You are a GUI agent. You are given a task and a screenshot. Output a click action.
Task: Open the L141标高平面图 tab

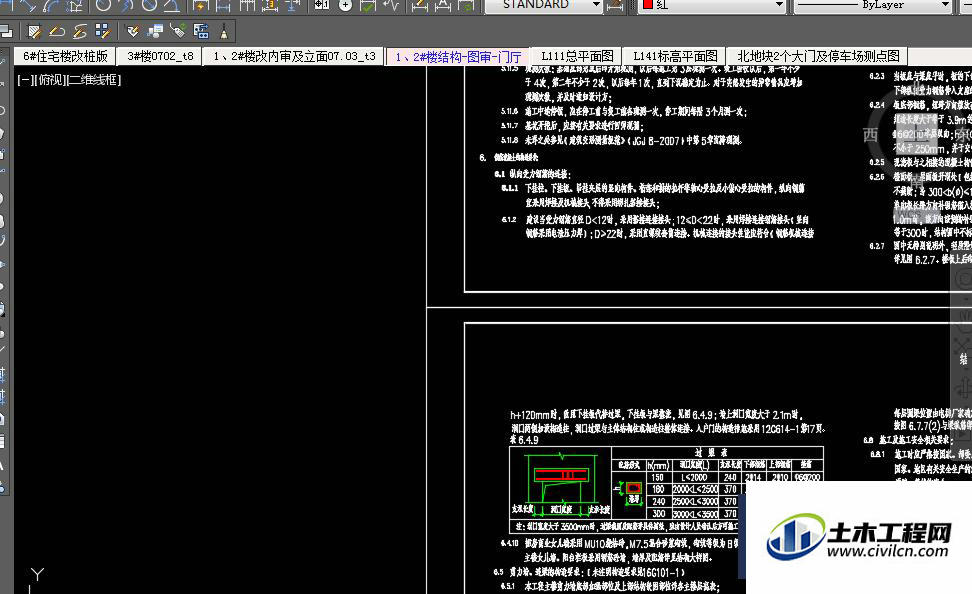click(675, 56)
